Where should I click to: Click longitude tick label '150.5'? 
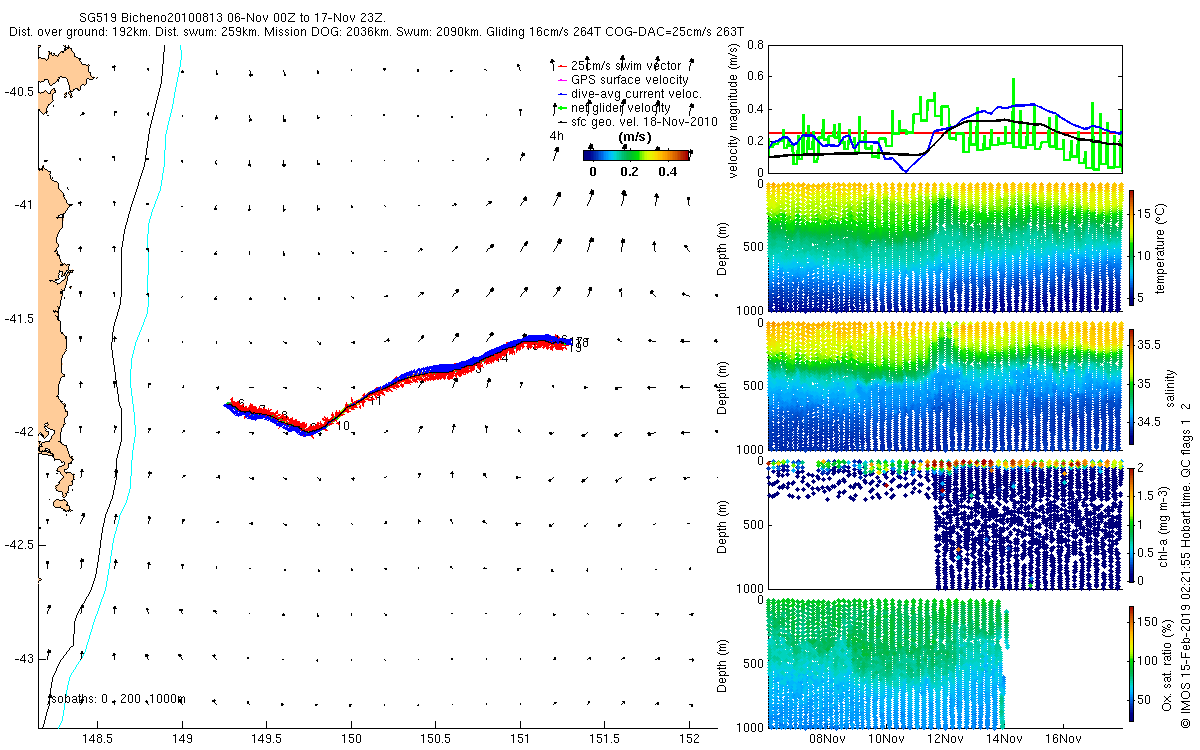coord(435,739)
